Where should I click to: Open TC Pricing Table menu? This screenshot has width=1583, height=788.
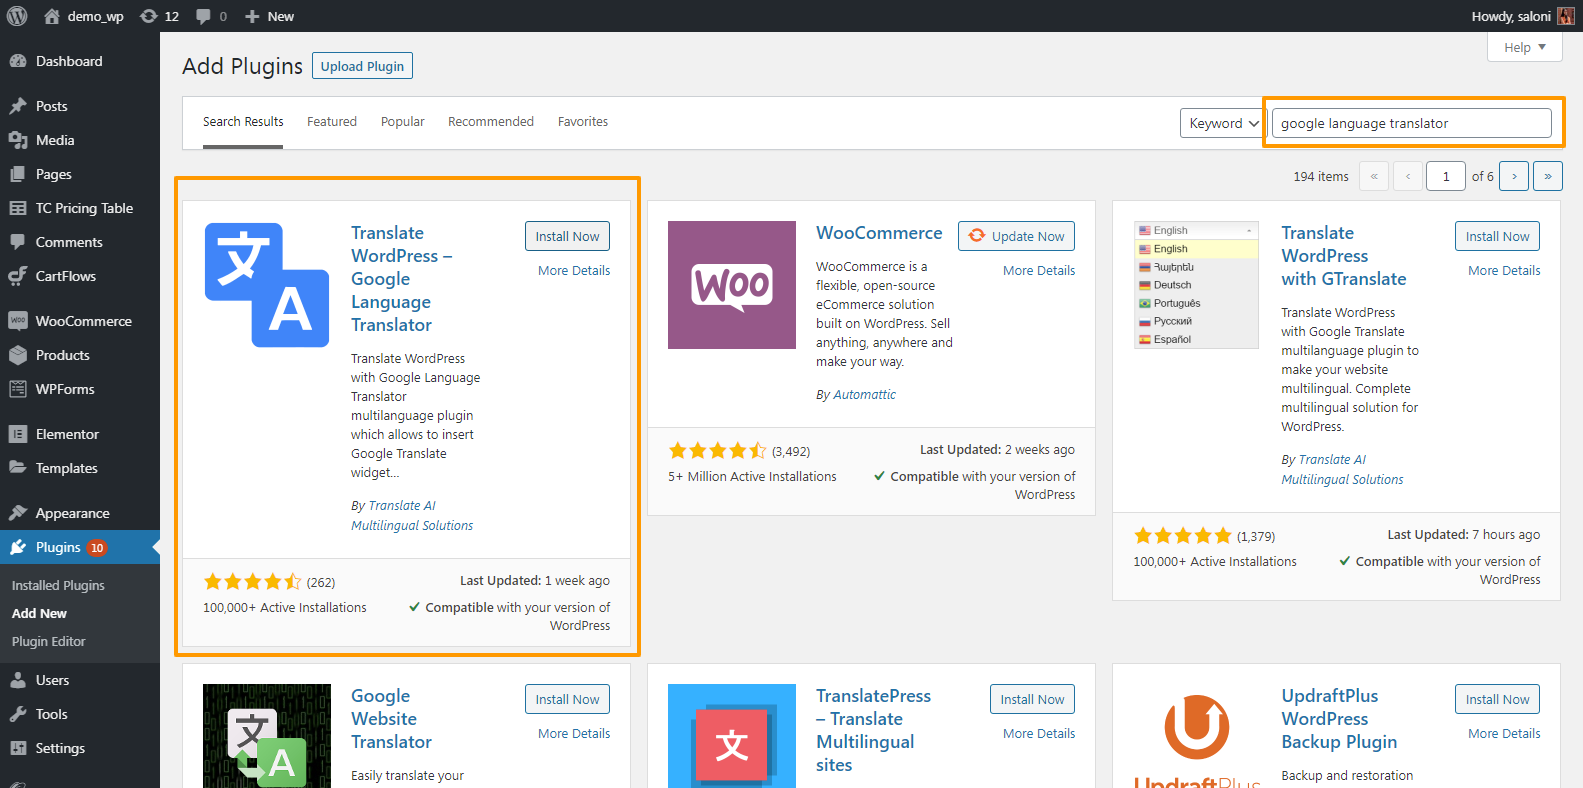pos(80,208)
